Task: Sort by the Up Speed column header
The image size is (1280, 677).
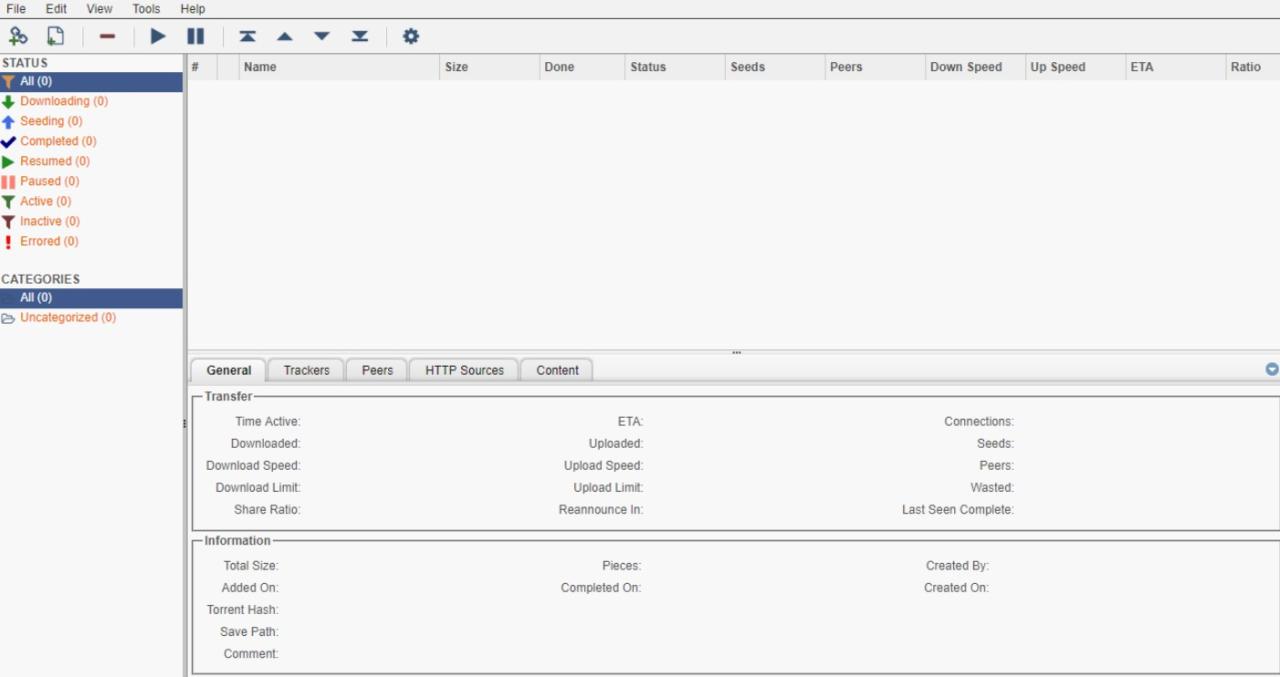Action: click(x=1075, y=67)
